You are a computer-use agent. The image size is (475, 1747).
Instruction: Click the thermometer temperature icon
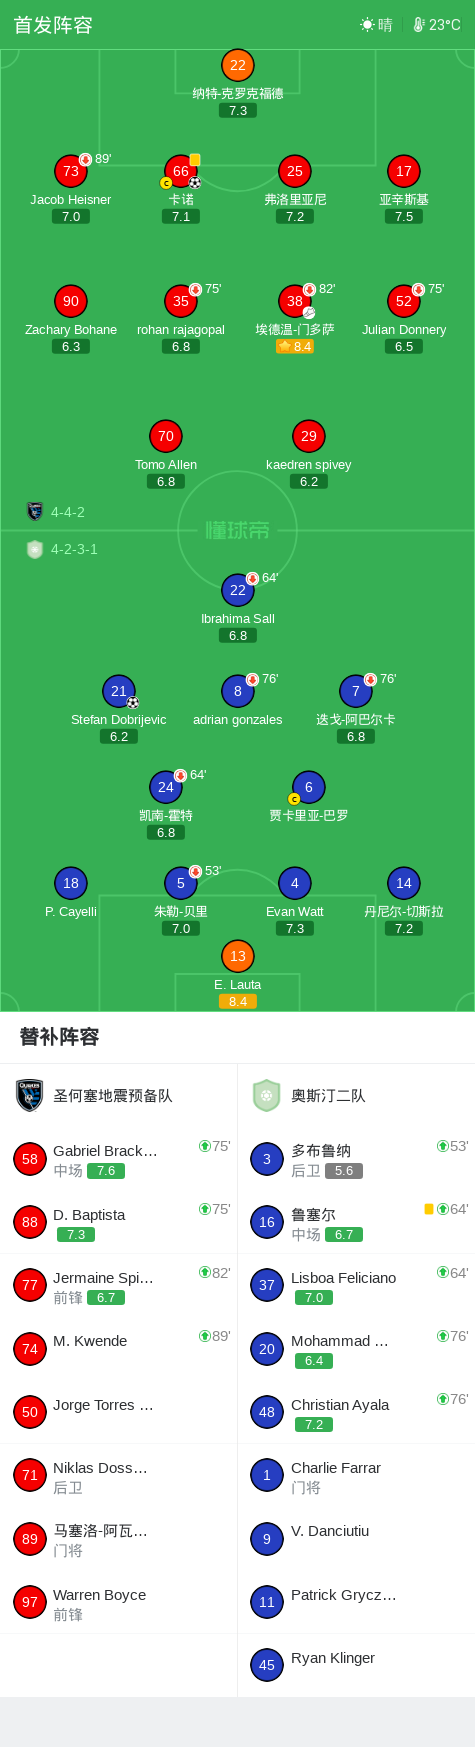[419, 25]
